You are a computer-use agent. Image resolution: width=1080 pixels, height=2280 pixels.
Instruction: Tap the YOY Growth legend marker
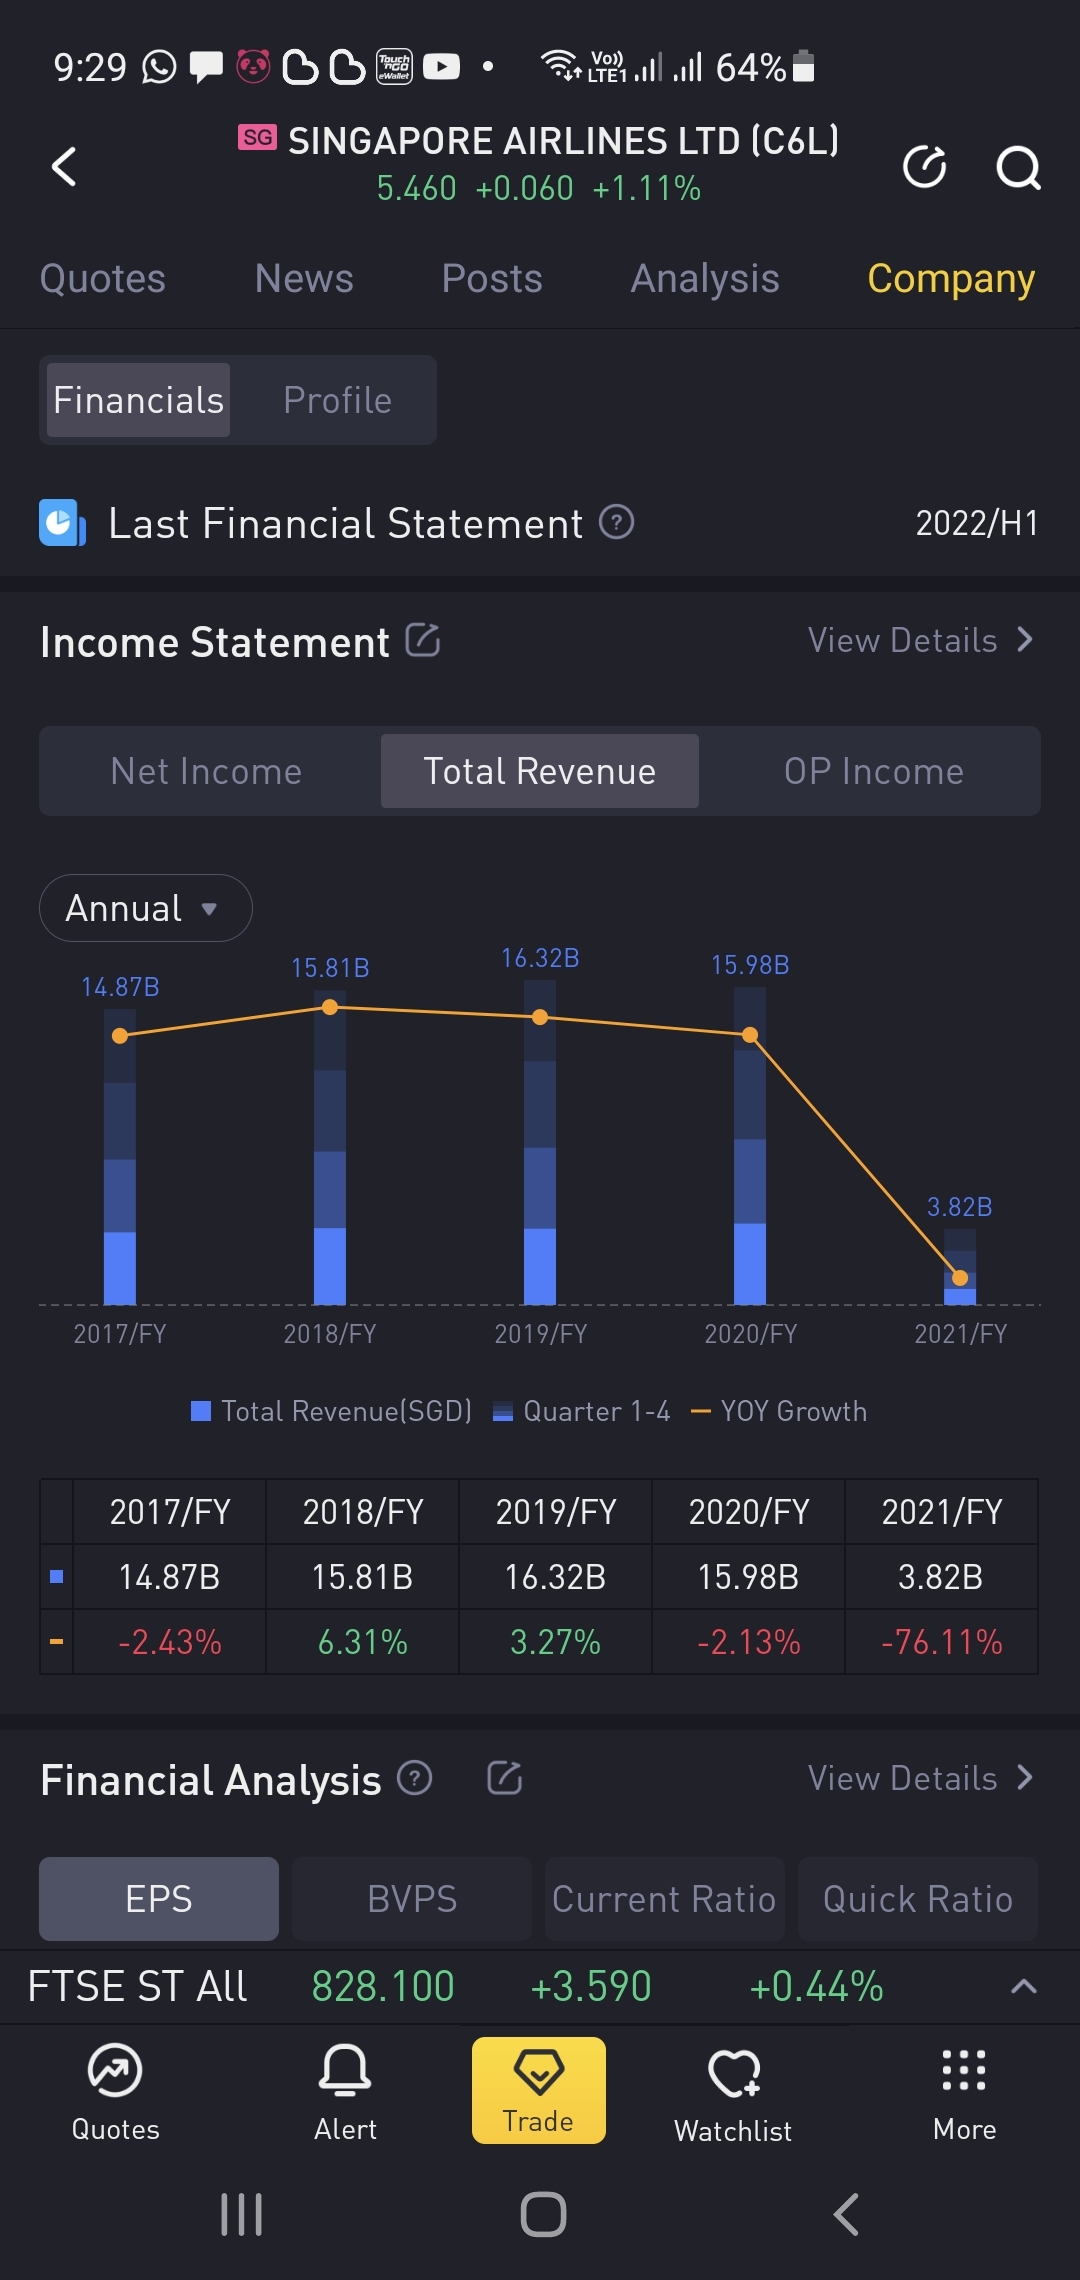(x=701, y=1411)
